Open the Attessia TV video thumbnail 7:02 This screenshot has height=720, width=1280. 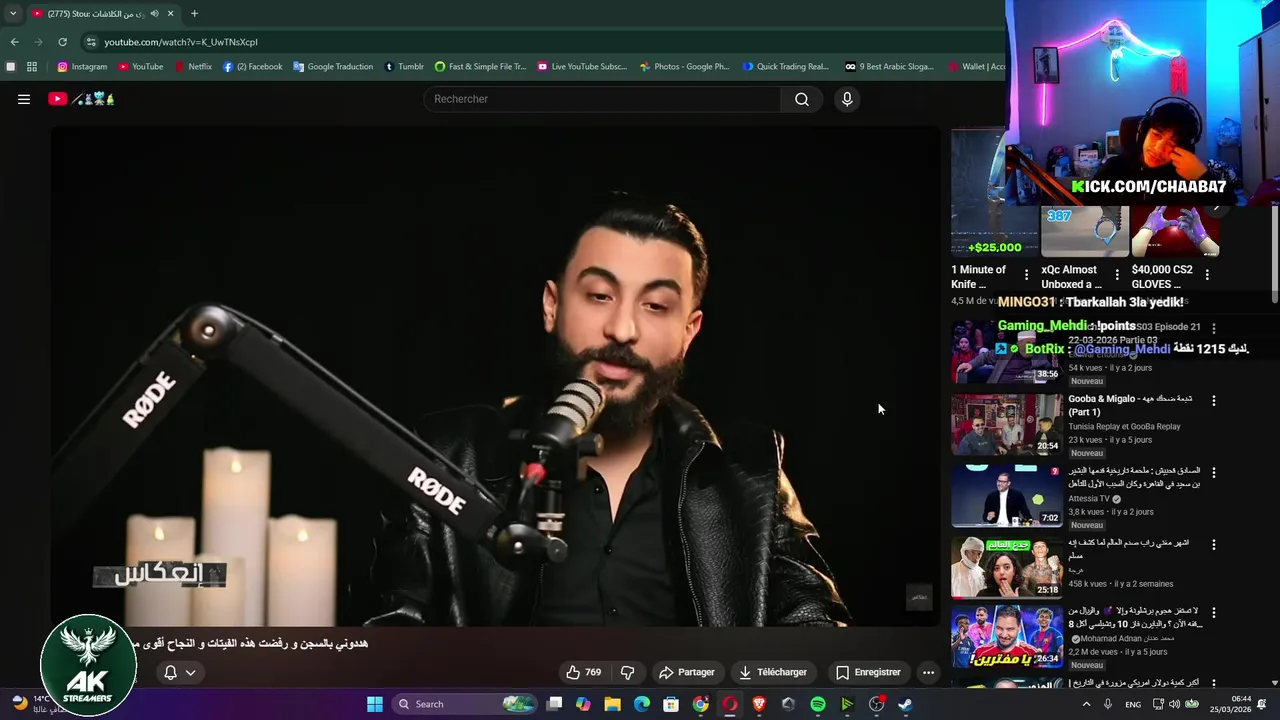(x=1006, y=496)
